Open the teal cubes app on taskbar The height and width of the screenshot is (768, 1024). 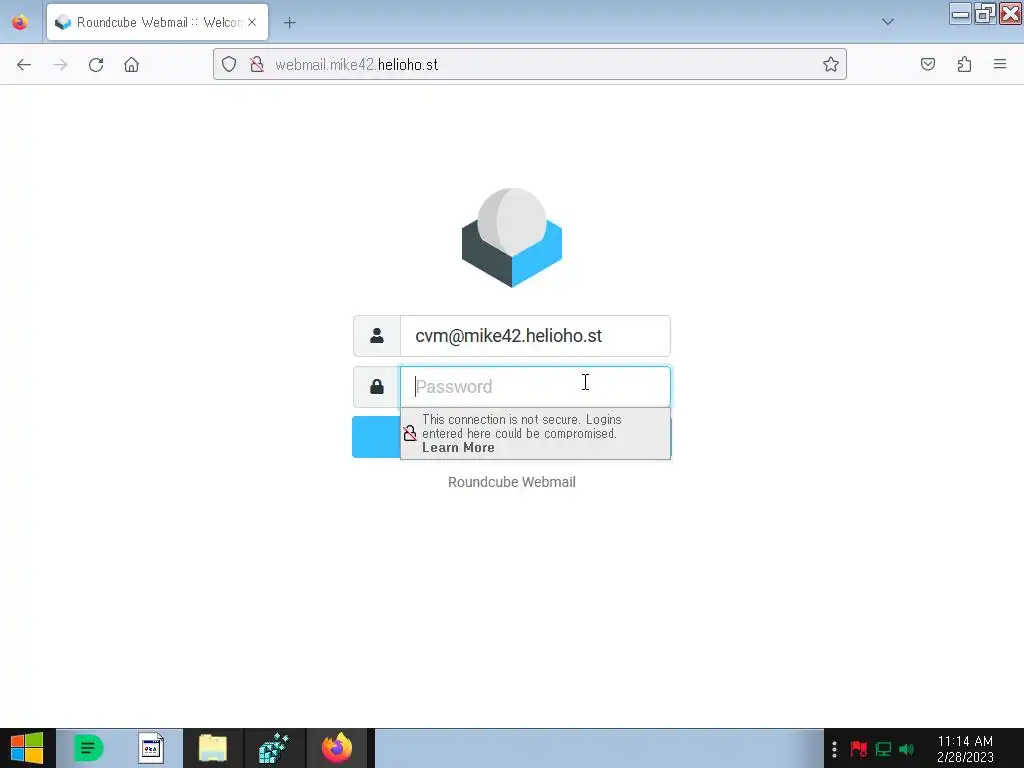(x=274, y=748)
